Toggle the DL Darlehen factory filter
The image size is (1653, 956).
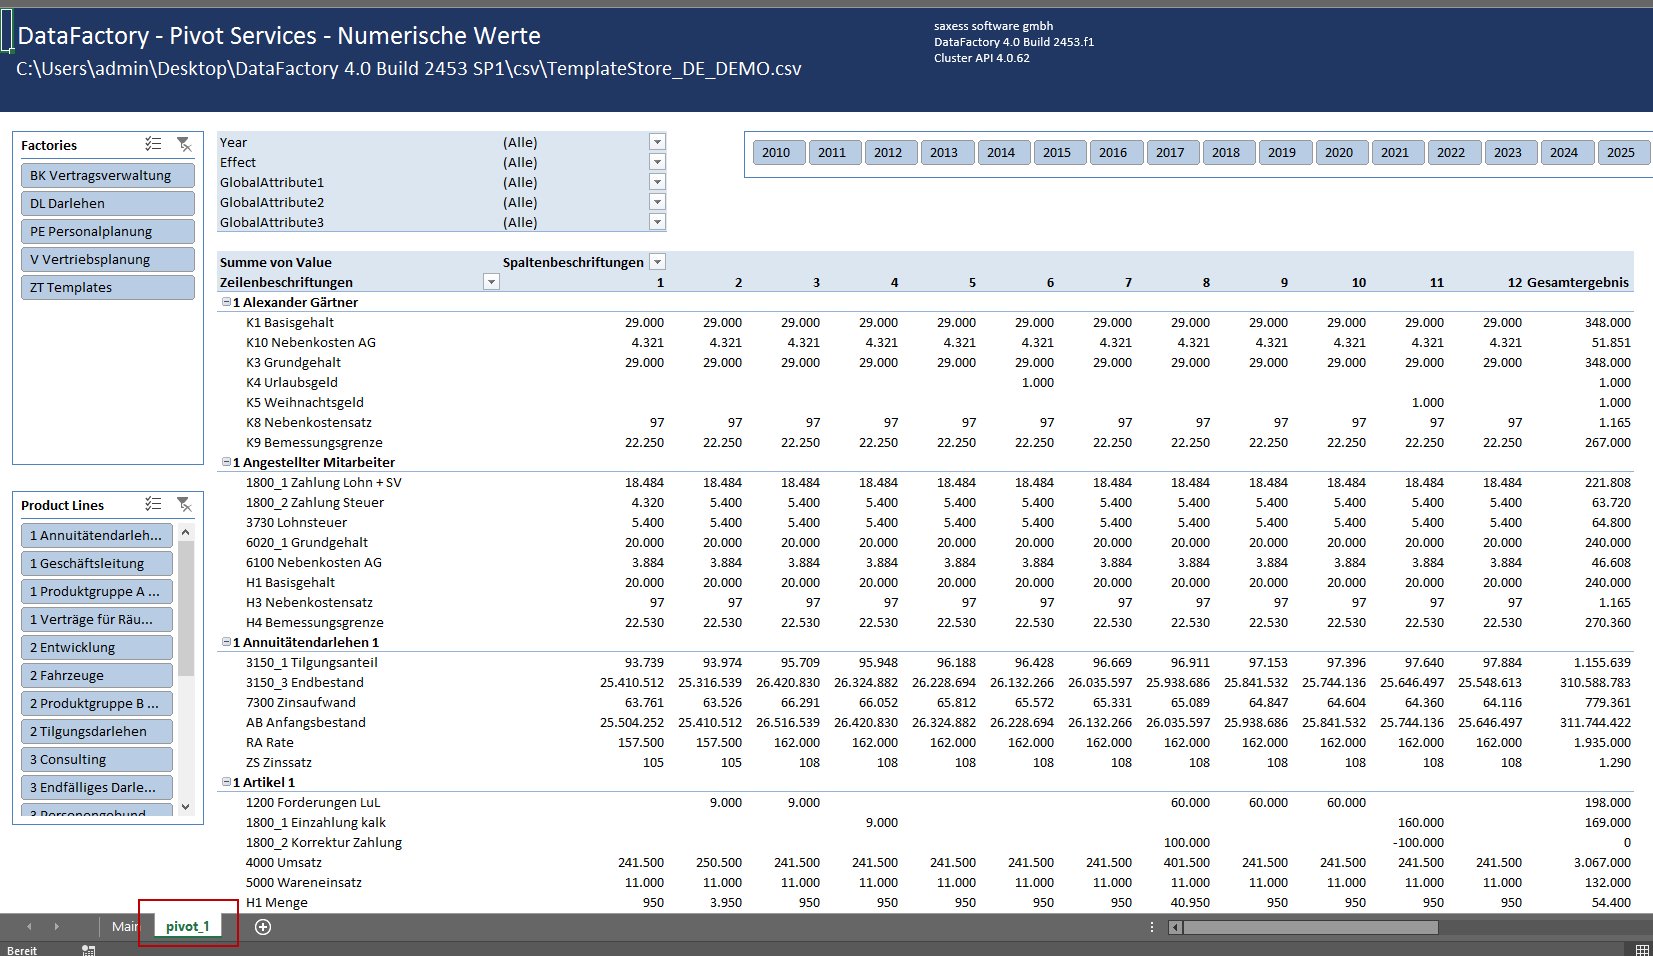click(107, 203)
